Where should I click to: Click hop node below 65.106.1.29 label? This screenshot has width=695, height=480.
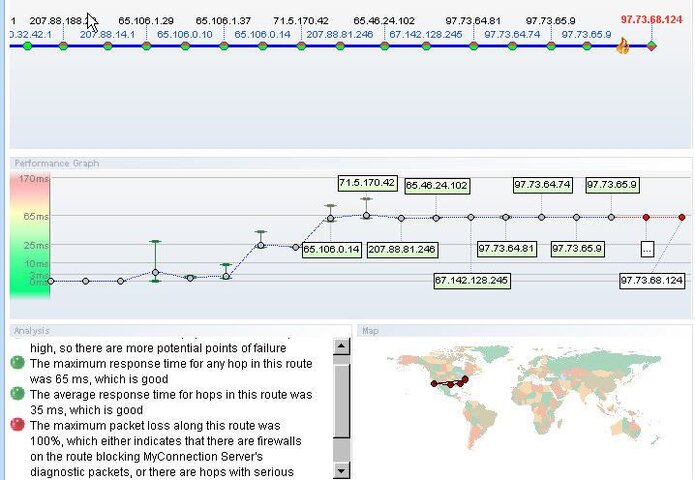tap(147, 46)
